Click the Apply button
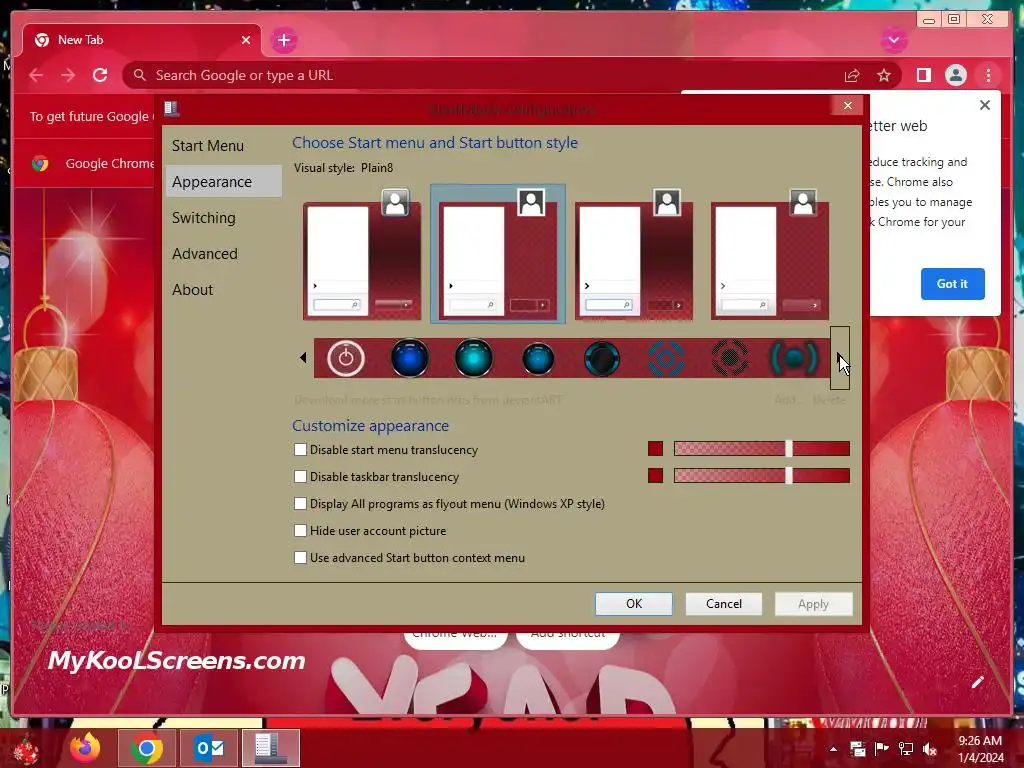 (x=813, y=603)
